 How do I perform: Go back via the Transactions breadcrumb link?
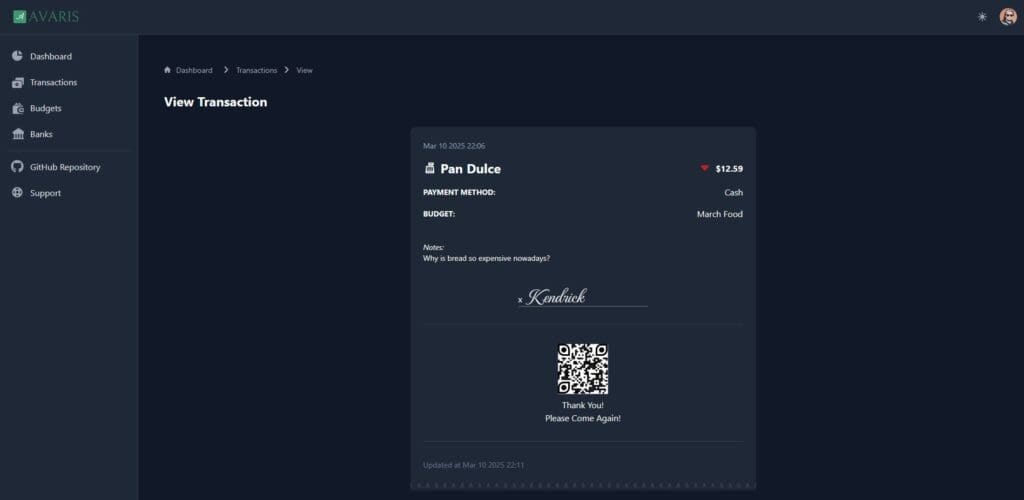[256, 70]
